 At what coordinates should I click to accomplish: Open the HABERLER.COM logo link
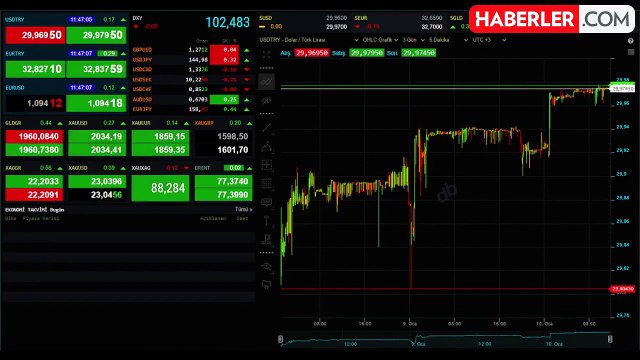coord(552,19)
